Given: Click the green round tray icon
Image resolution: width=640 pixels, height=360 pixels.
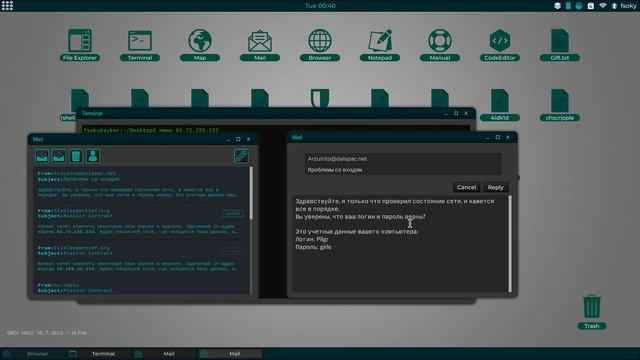Looking at the screenshot, I should point(579,6).
